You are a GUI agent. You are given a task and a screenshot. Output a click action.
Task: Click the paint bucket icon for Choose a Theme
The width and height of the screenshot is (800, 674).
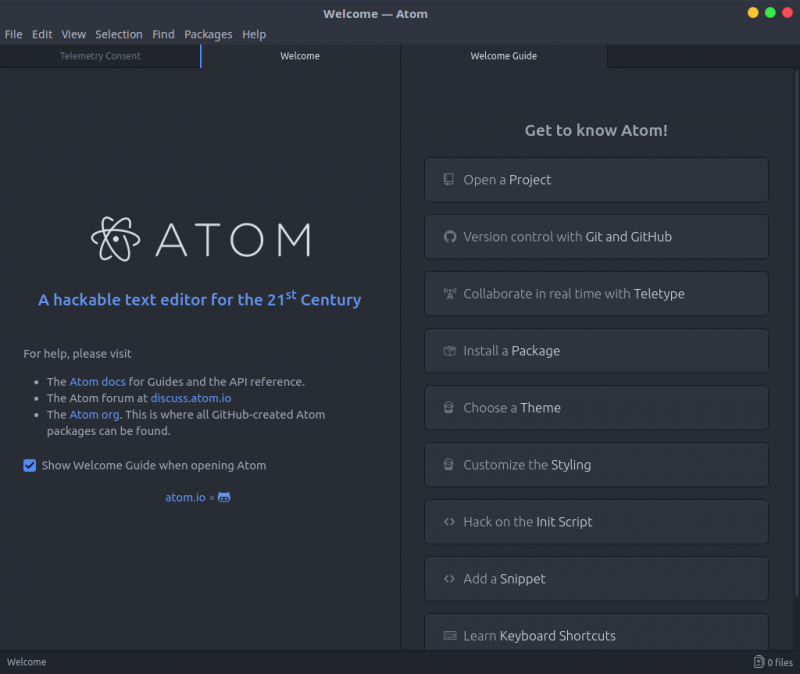tap(447, 407)
